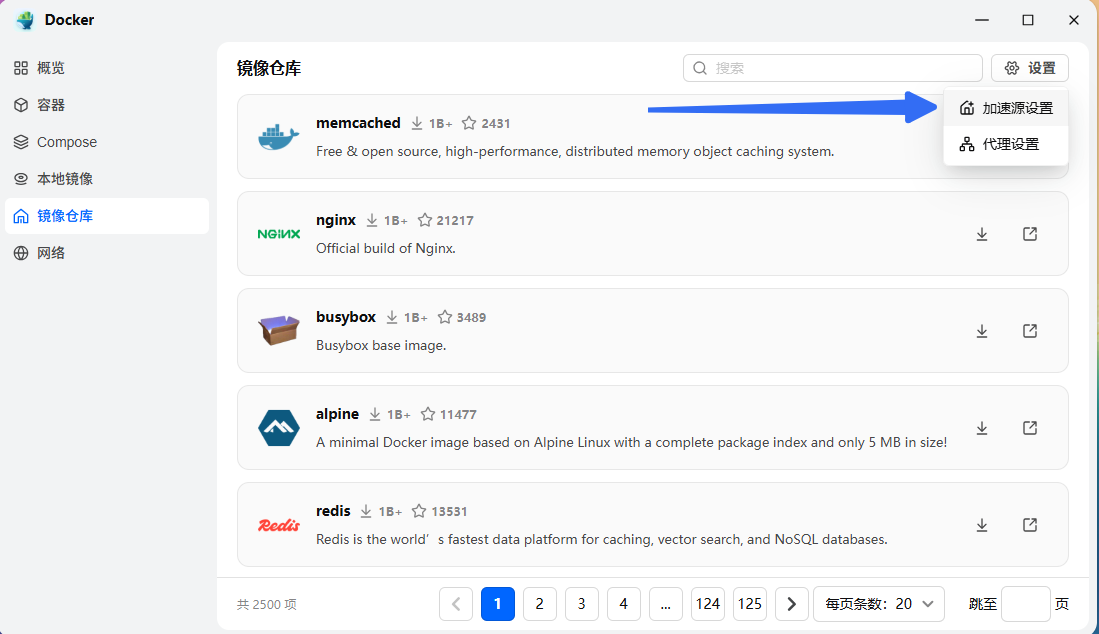Click busybox star icon
This screenshot has width=1099, height=634.
click(x=444, y=317)
